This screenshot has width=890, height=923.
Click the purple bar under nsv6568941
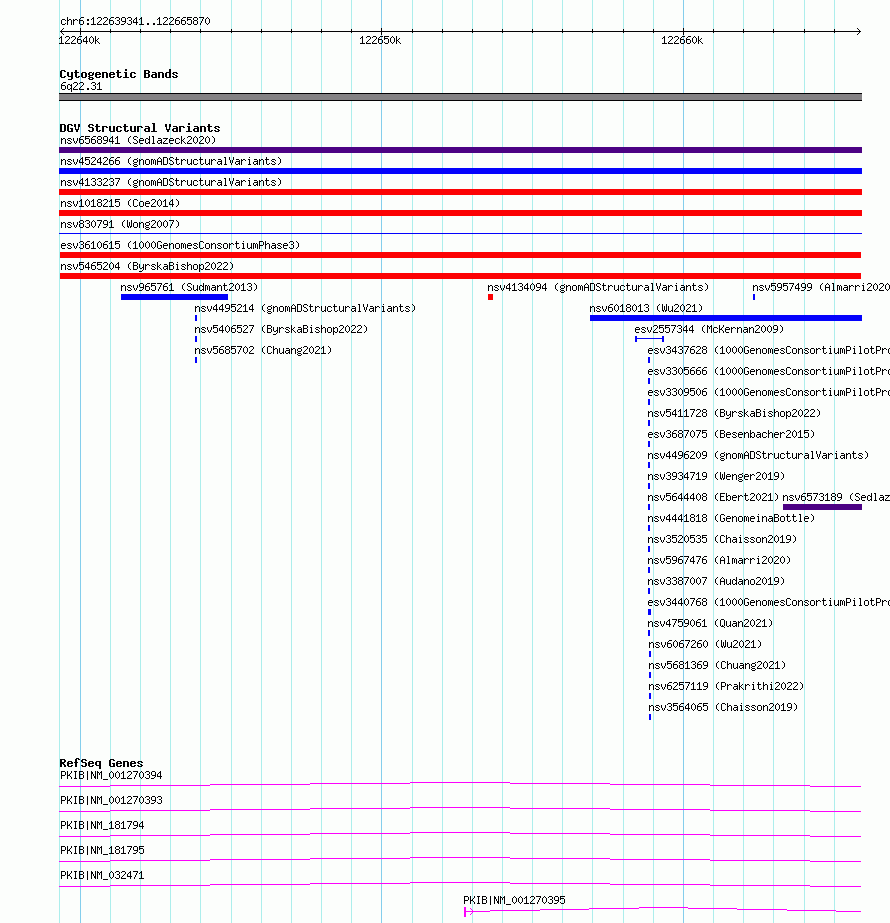click(460, 150)
